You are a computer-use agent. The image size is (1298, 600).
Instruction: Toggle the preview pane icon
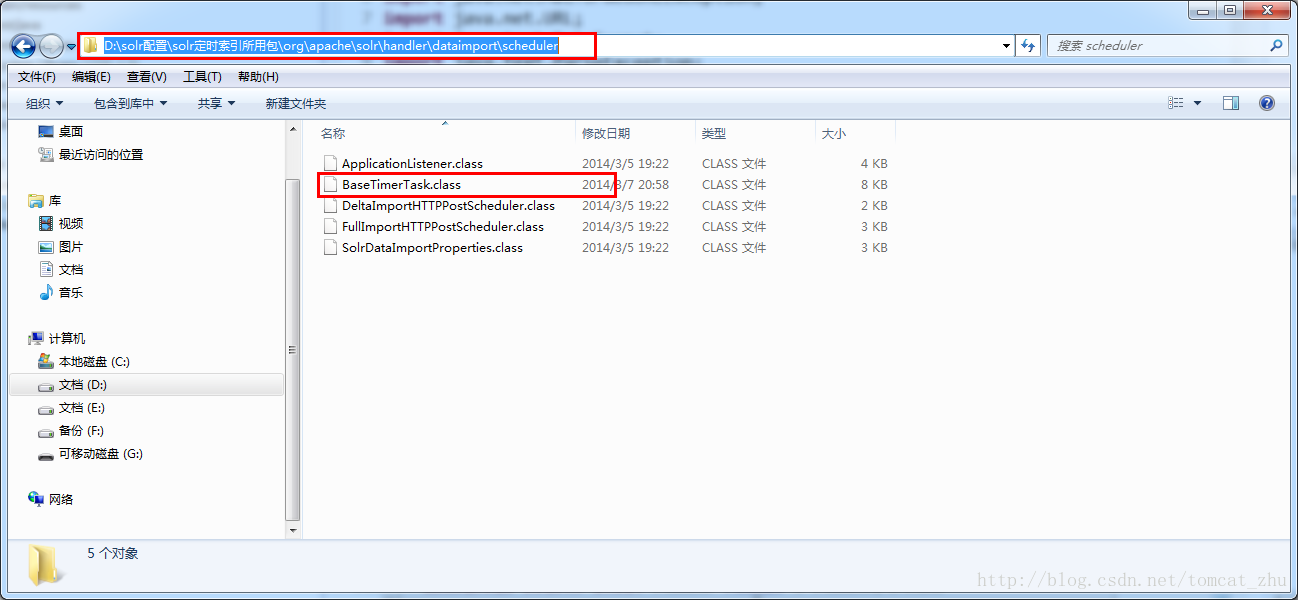1231,103
